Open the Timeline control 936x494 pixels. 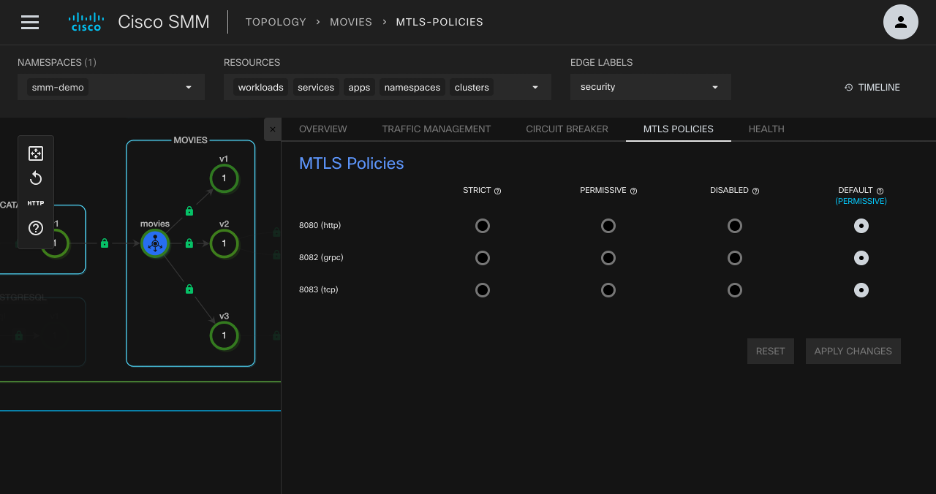coord(872,87)
